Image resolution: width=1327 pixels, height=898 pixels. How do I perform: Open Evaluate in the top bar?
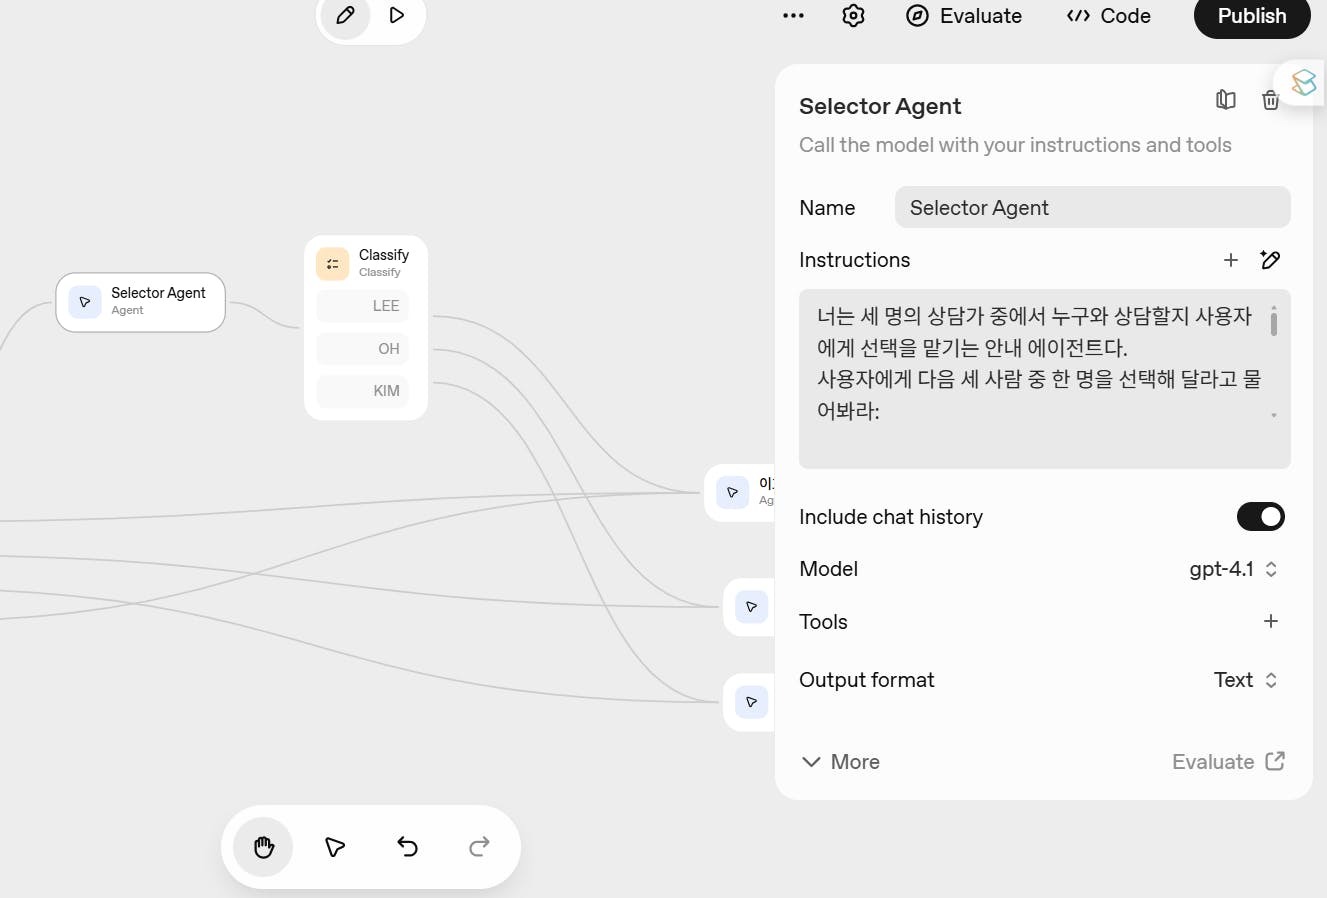pyautogui.click(x=964, y=16)
